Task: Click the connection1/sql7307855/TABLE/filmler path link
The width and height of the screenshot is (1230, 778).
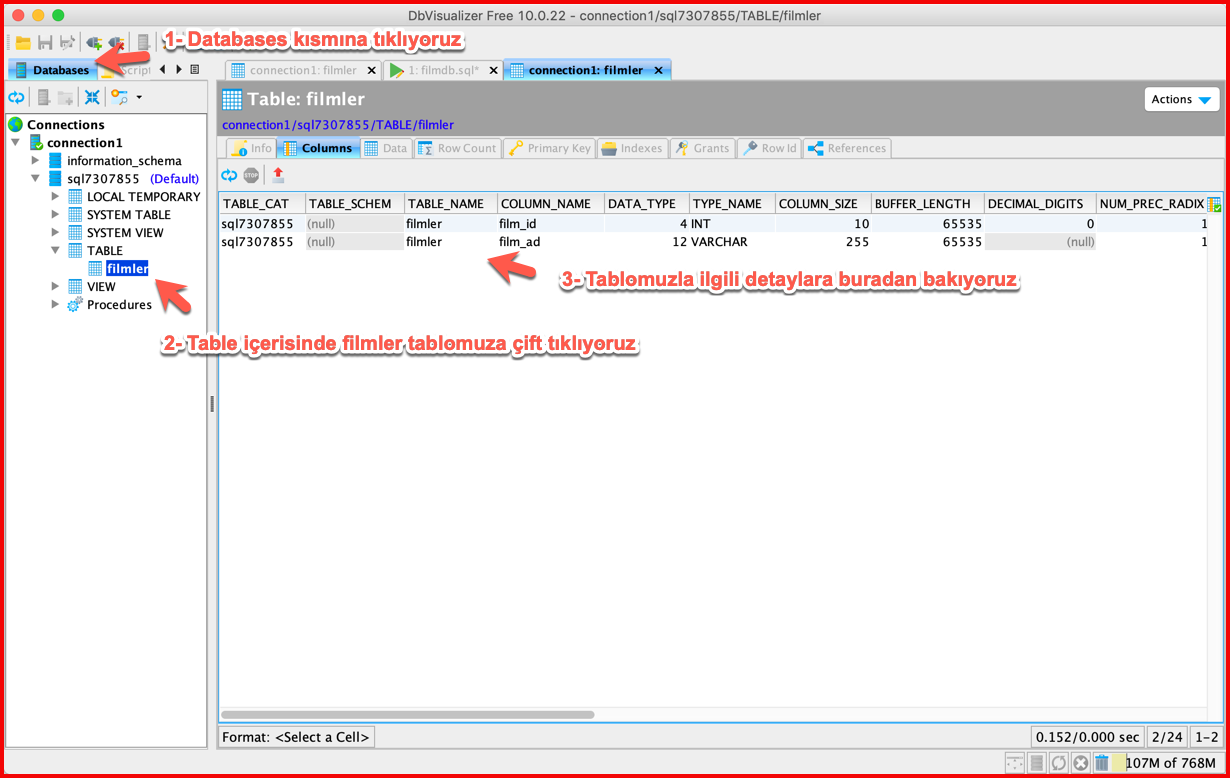Action: pos(338,125)
